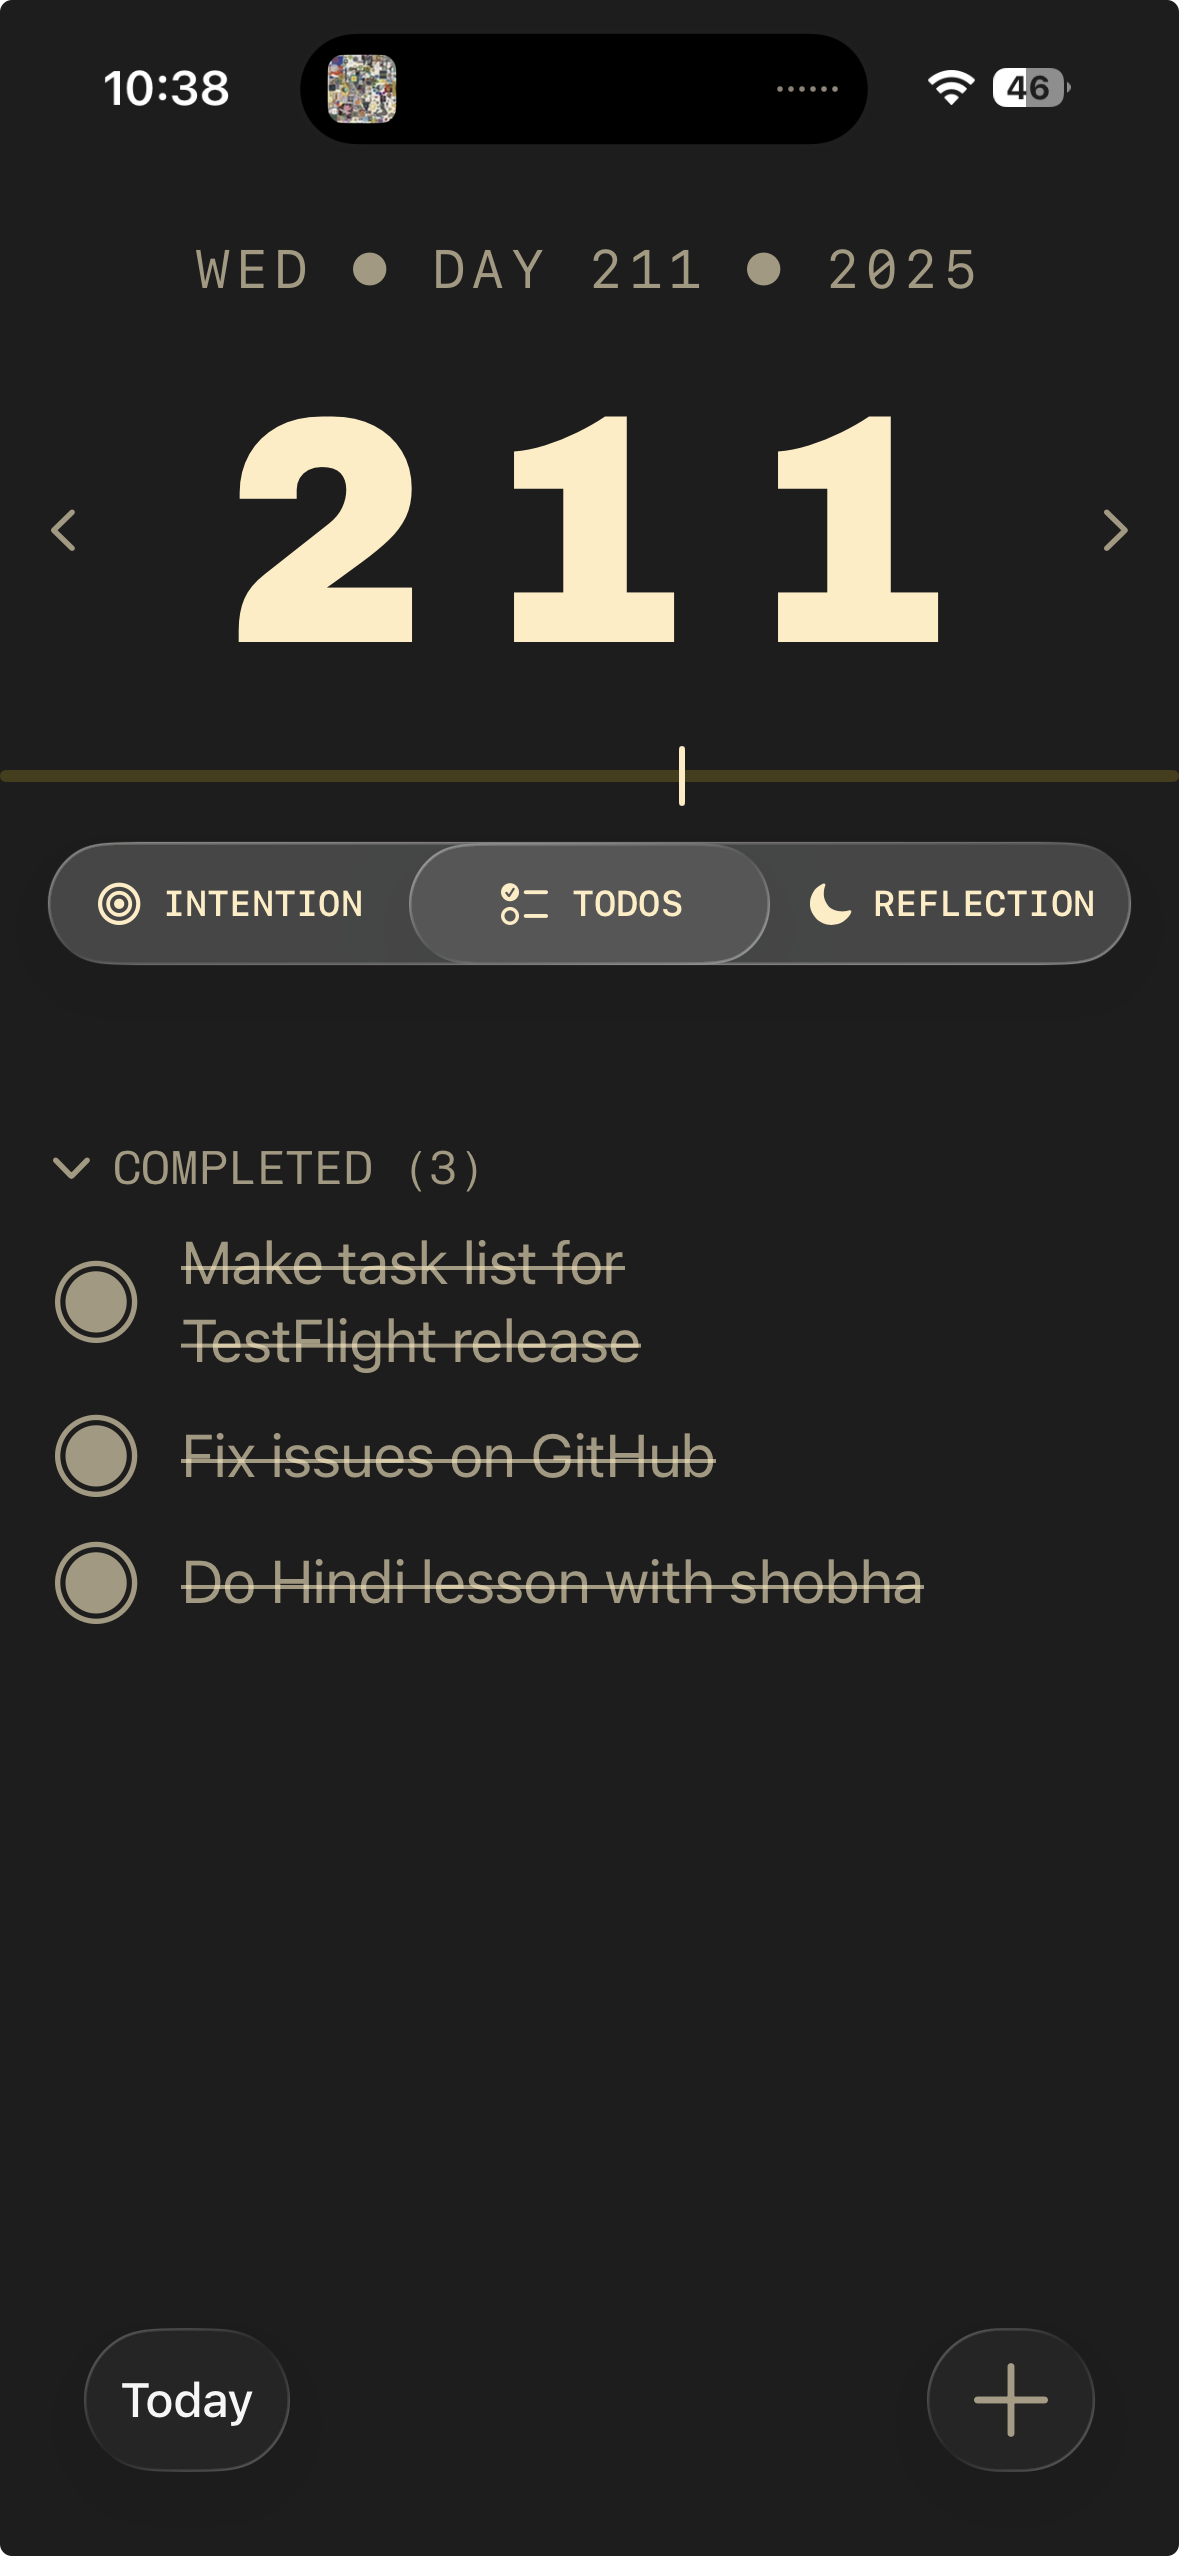Tap the 'WED • DAY 211 • 2025' header
The image size is (1179, 2556).
click(588, 270)
